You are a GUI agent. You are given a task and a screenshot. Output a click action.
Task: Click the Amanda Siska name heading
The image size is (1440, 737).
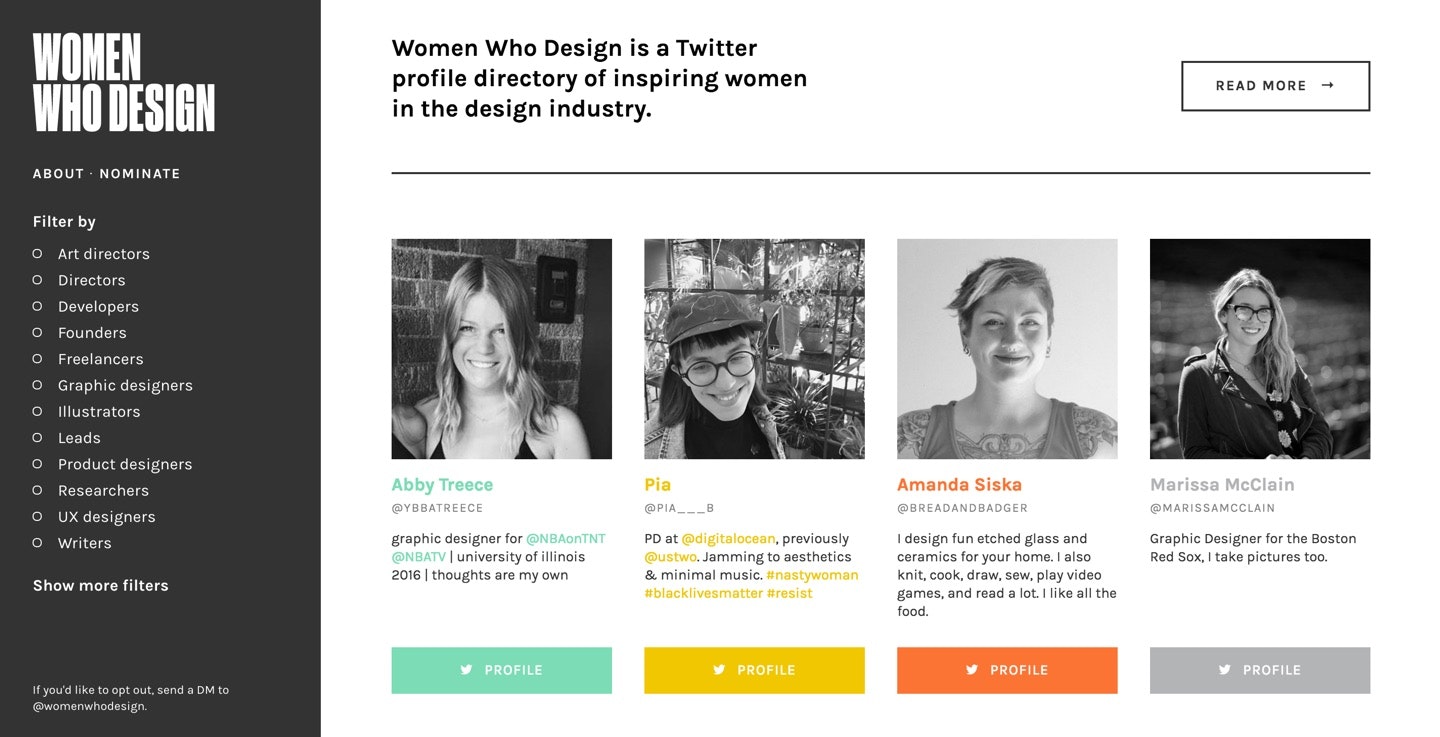pyautogui.click(x=959, y=485)
